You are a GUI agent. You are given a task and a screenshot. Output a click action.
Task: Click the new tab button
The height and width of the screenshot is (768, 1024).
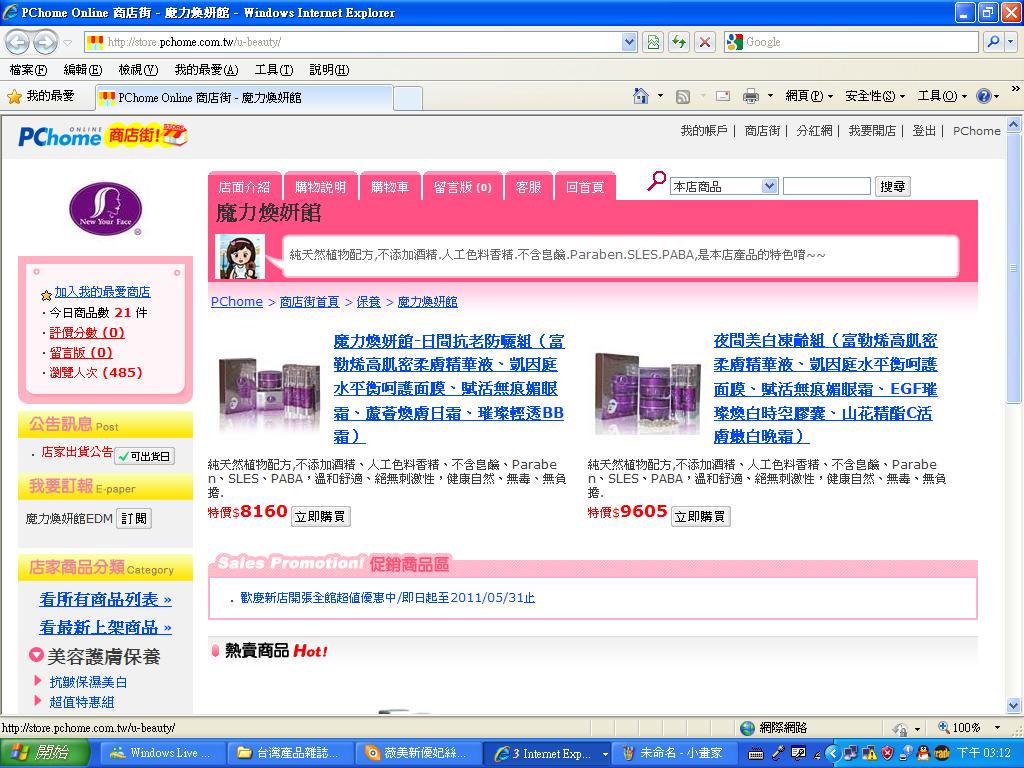[x=408, y=98]
